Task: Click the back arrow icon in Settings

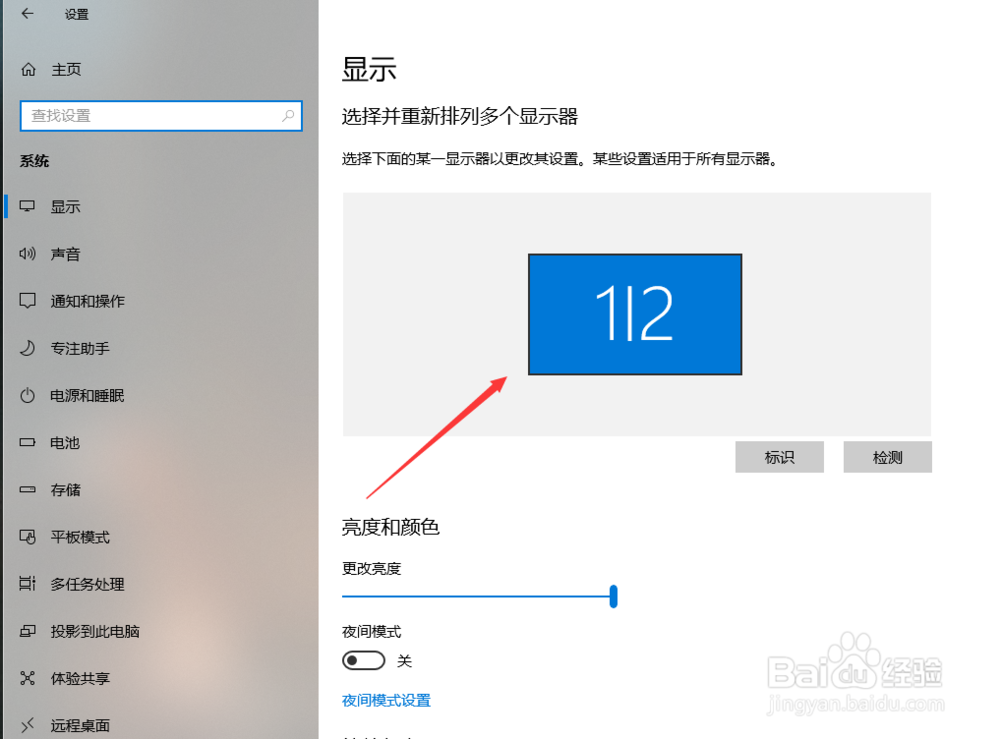Action: 27,13
